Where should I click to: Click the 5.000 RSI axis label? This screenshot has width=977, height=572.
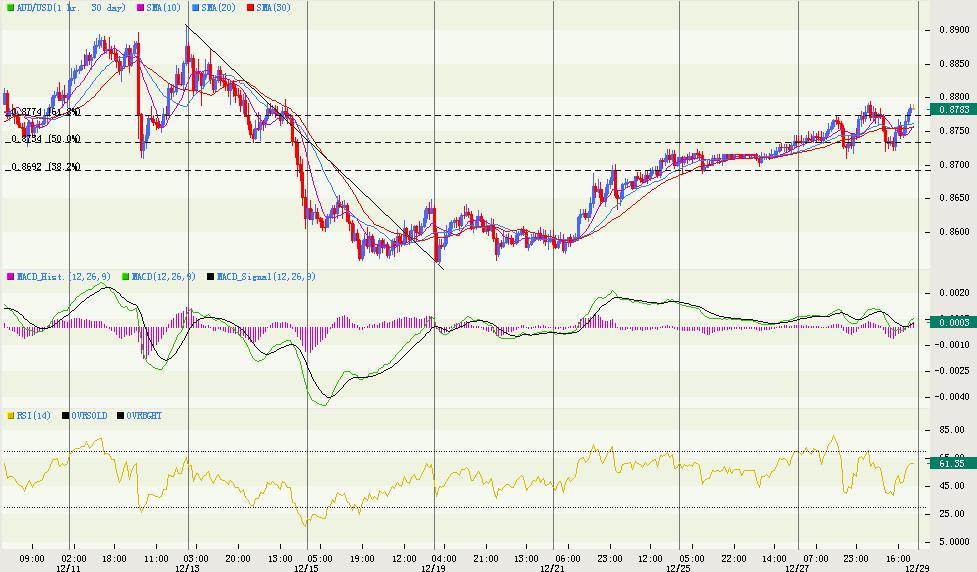click(x=955, y=542)
